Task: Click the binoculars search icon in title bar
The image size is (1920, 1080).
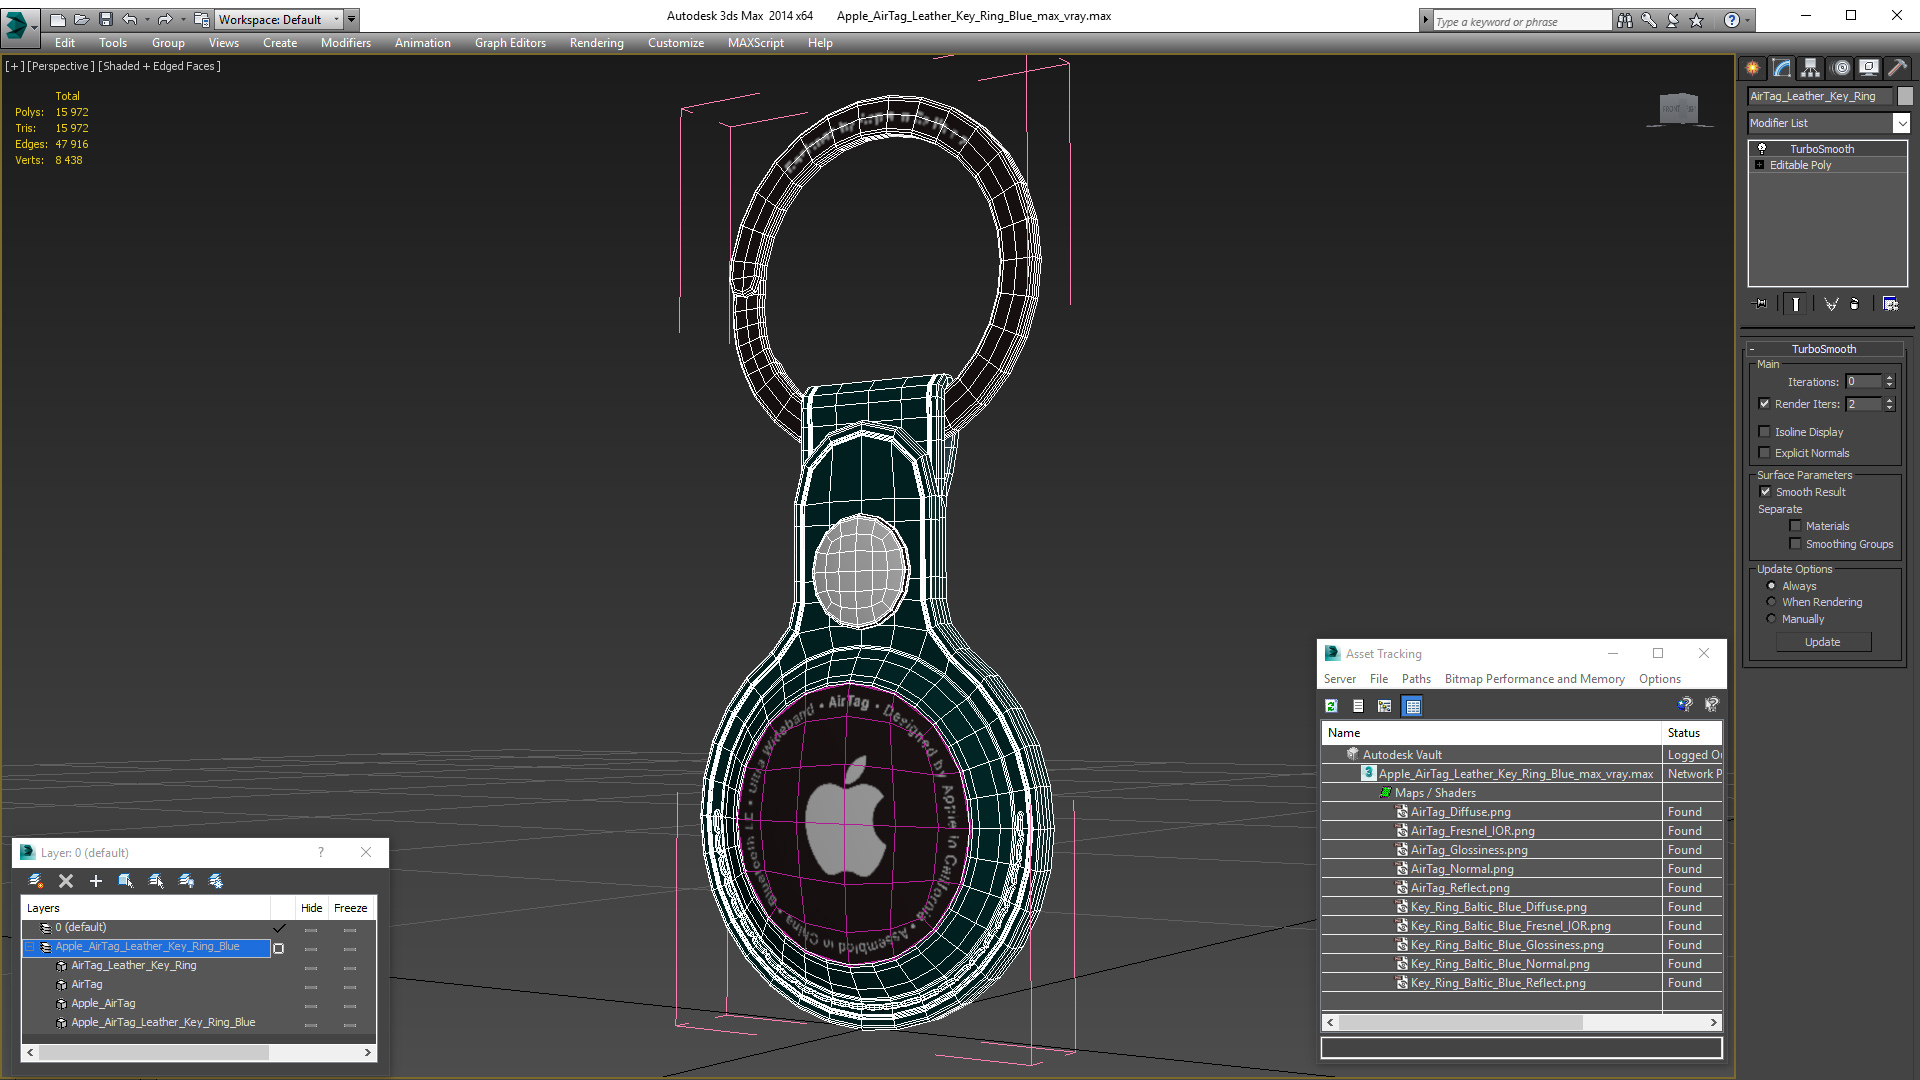Action: pos(1625,20)
